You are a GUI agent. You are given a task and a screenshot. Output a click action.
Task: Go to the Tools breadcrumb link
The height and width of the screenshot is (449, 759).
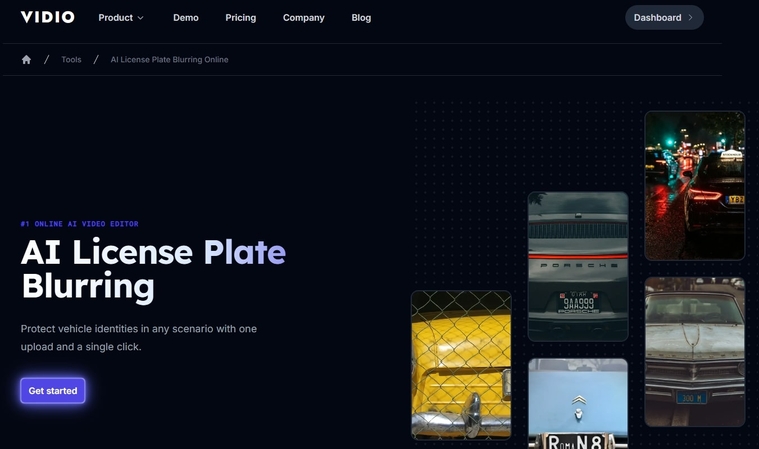(x=71, y=60)
